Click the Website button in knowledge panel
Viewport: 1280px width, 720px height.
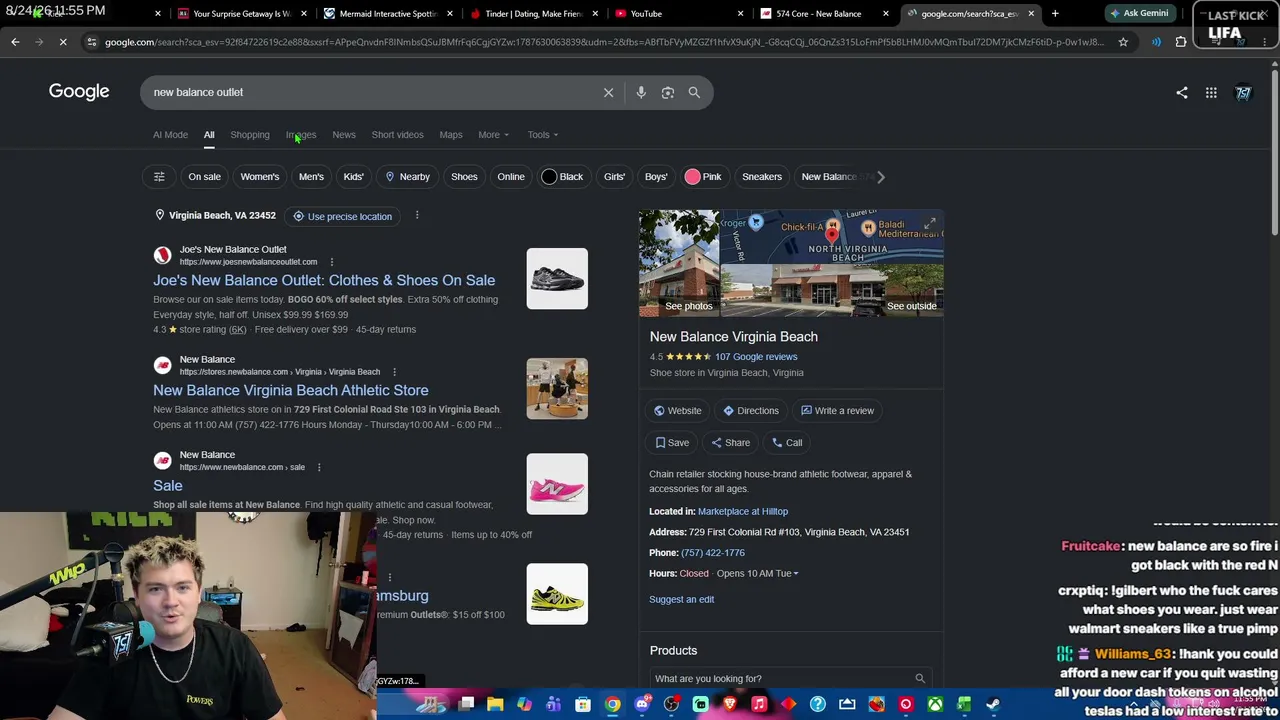677,411
